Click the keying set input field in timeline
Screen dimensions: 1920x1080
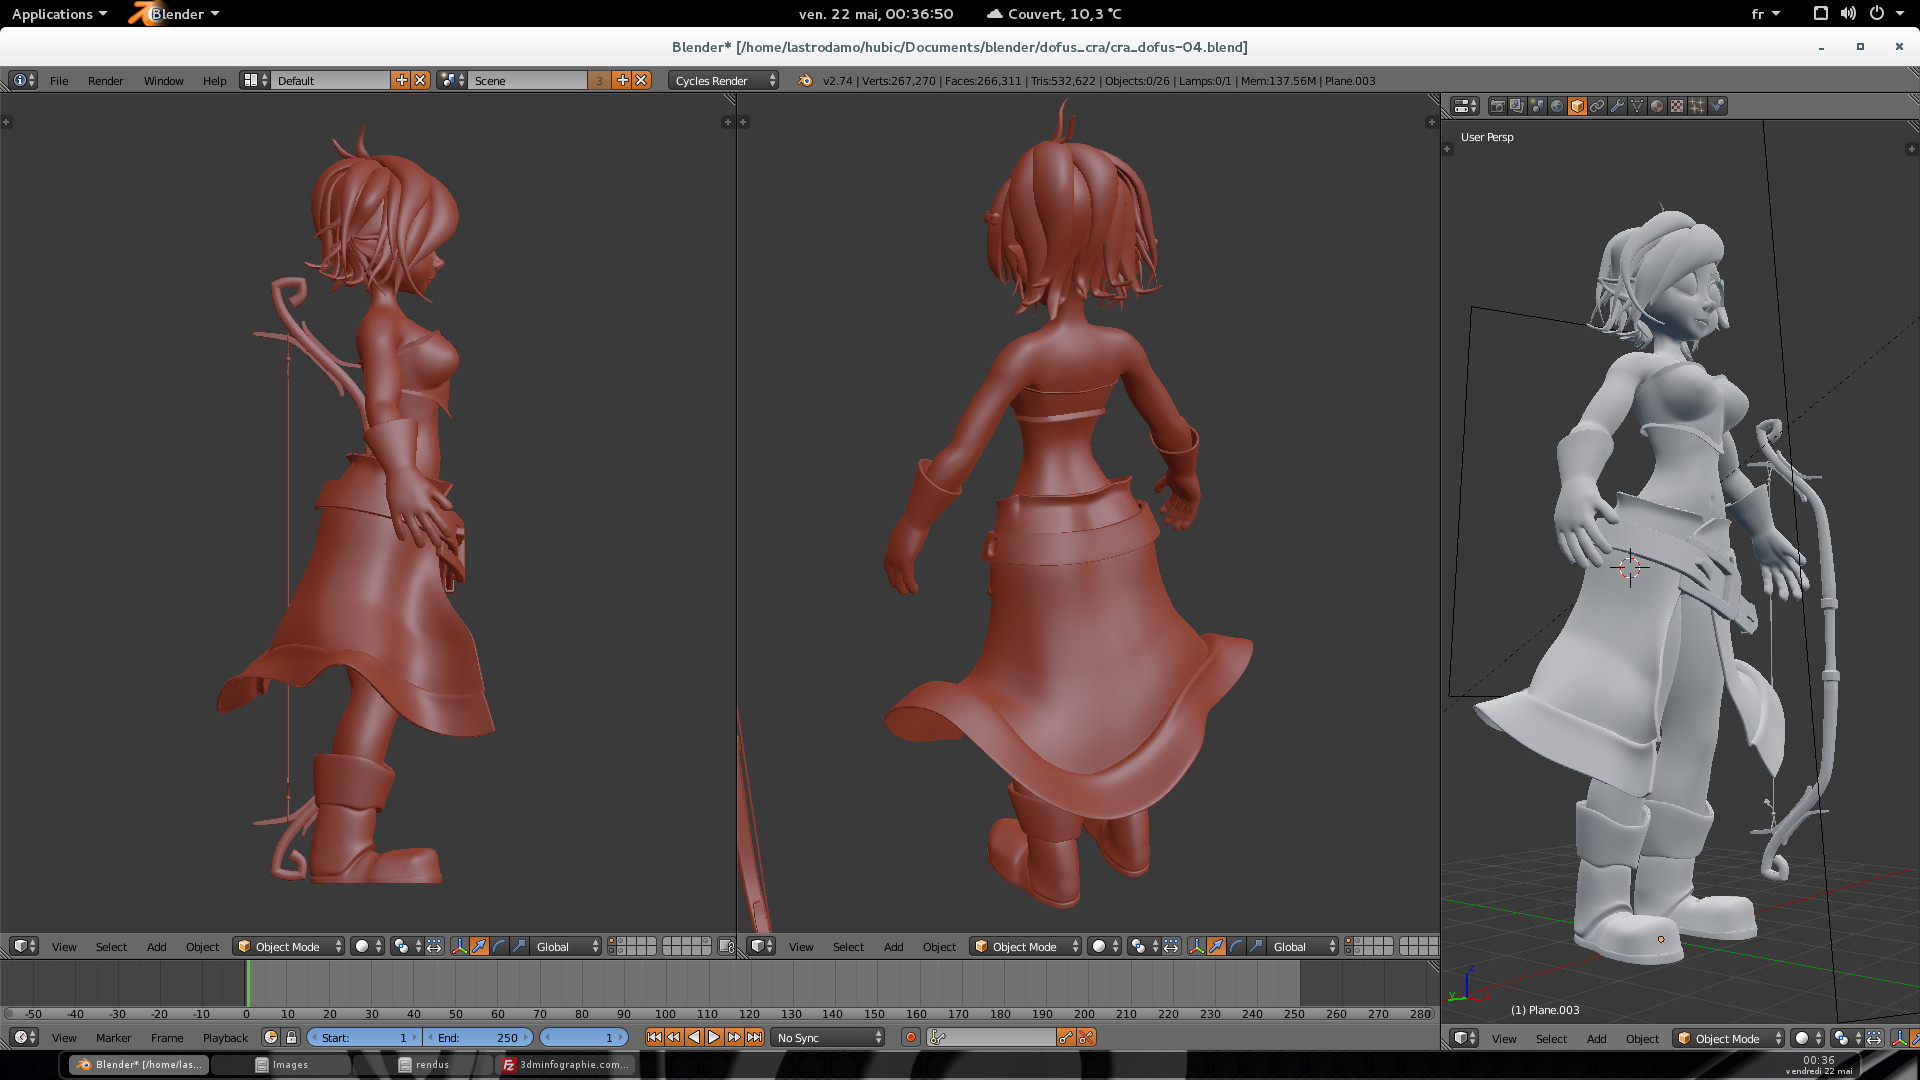coord(991,1038)
